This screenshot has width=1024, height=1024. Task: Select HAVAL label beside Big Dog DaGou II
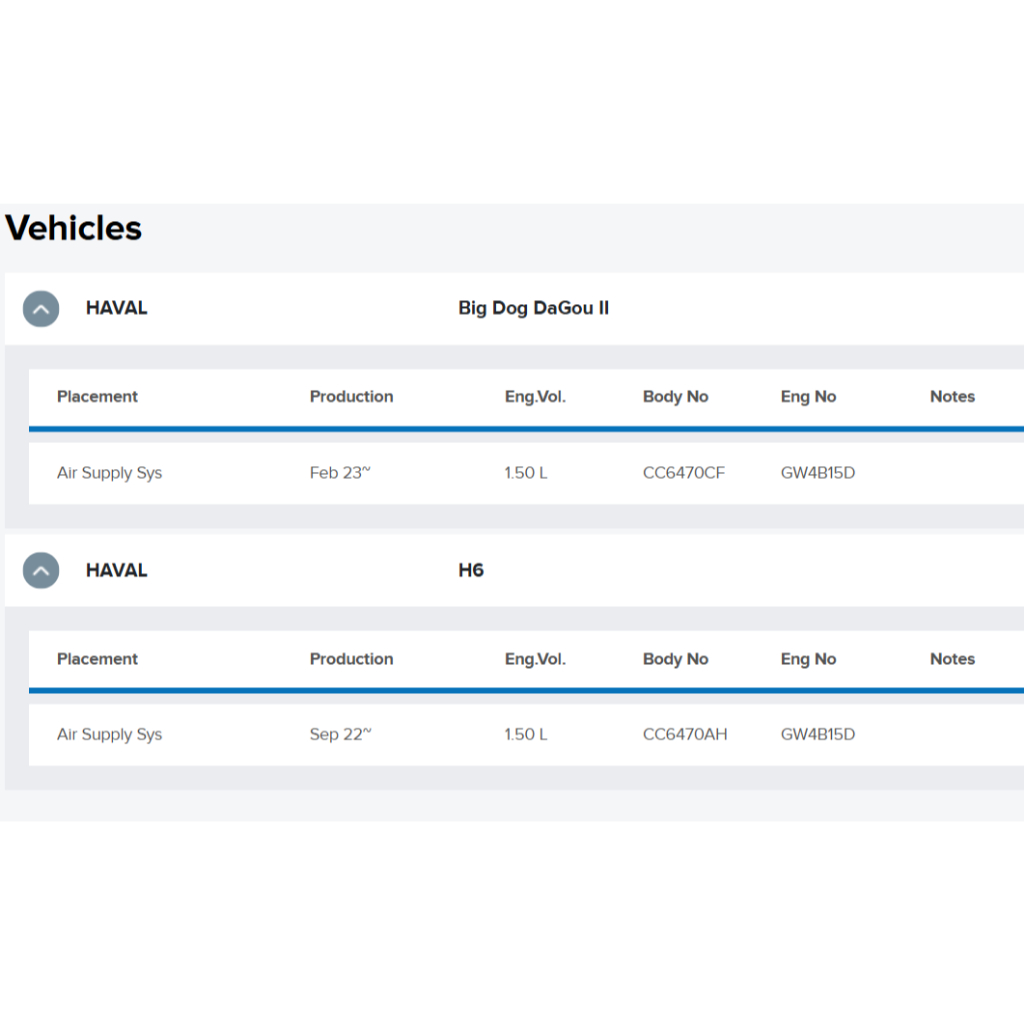(116, 308)
